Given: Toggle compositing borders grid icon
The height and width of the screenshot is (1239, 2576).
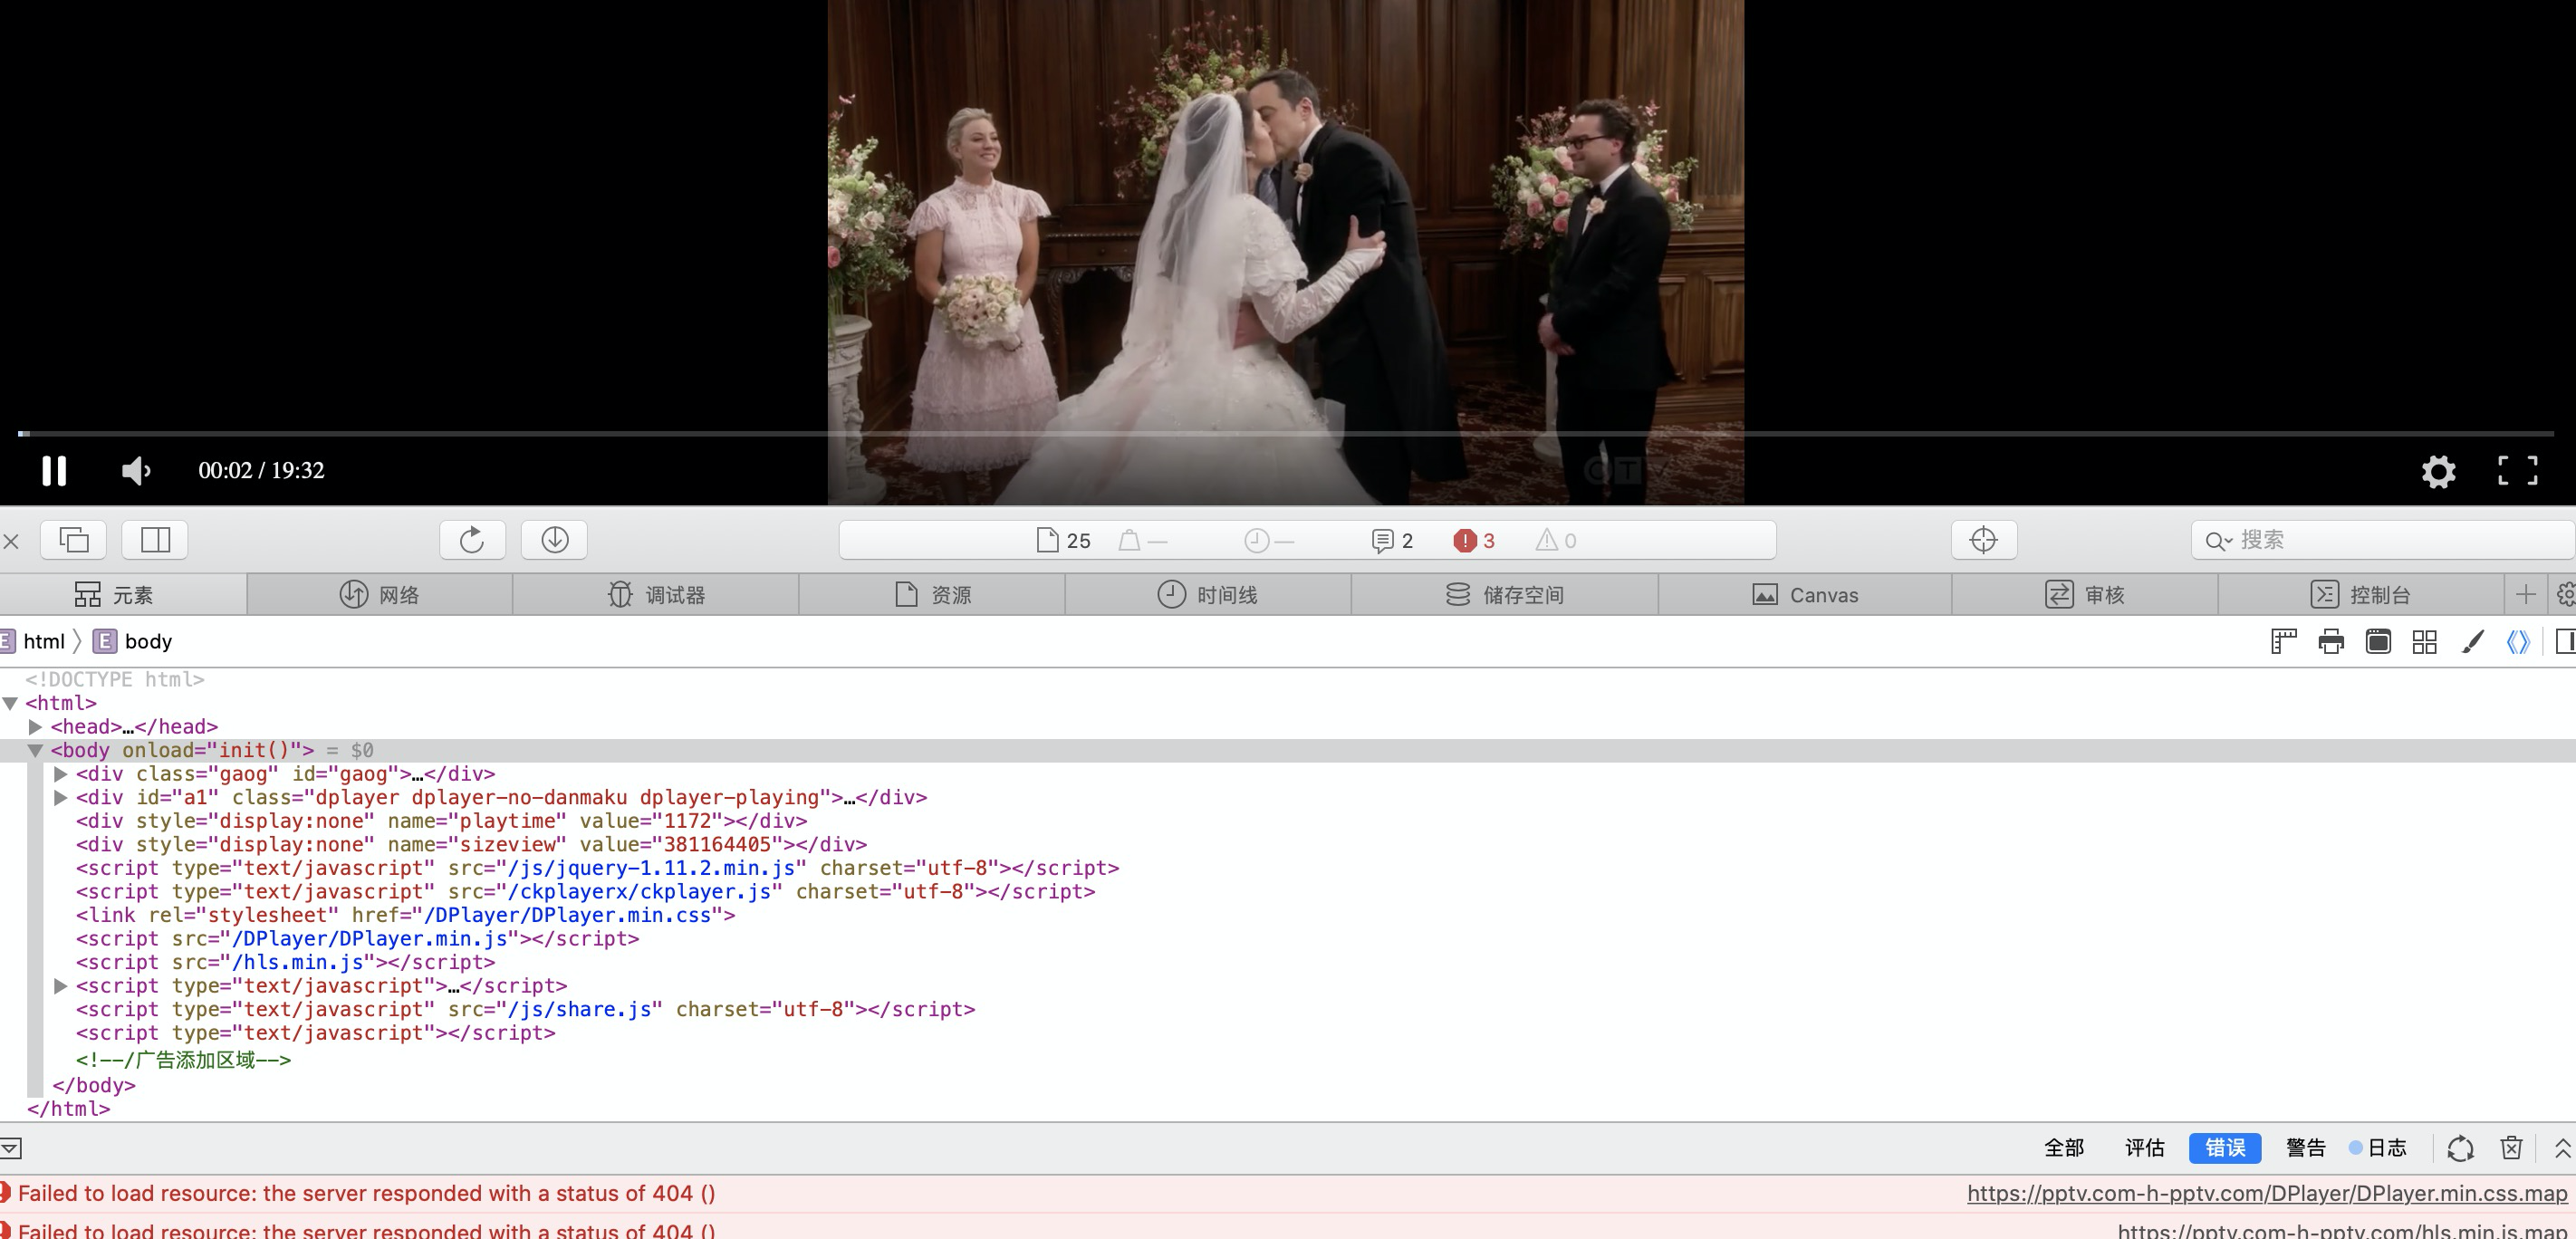Looking at the screenshot, I should tap(2424, 642).
